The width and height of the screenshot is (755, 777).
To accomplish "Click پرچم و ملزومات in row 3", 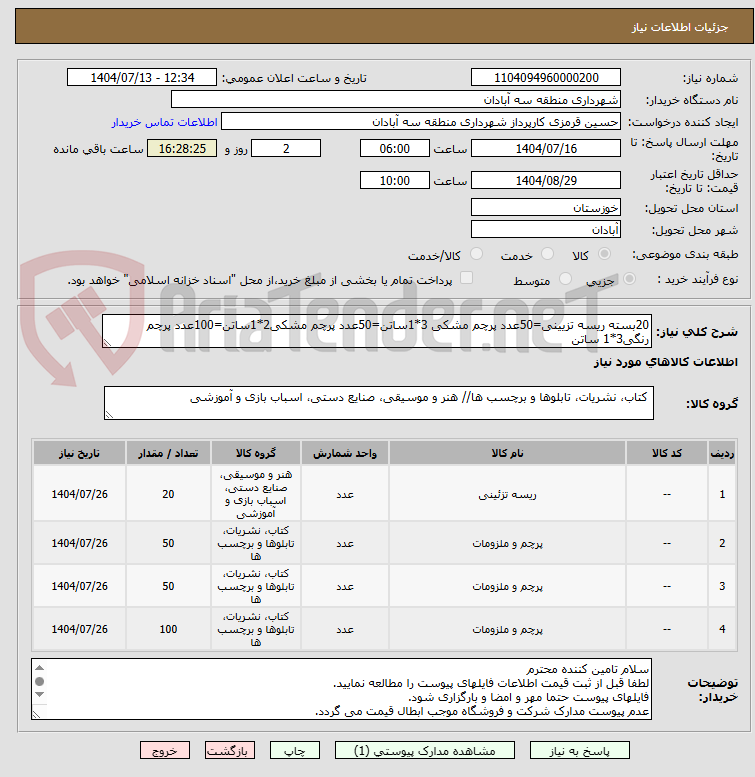I will 507,587.
